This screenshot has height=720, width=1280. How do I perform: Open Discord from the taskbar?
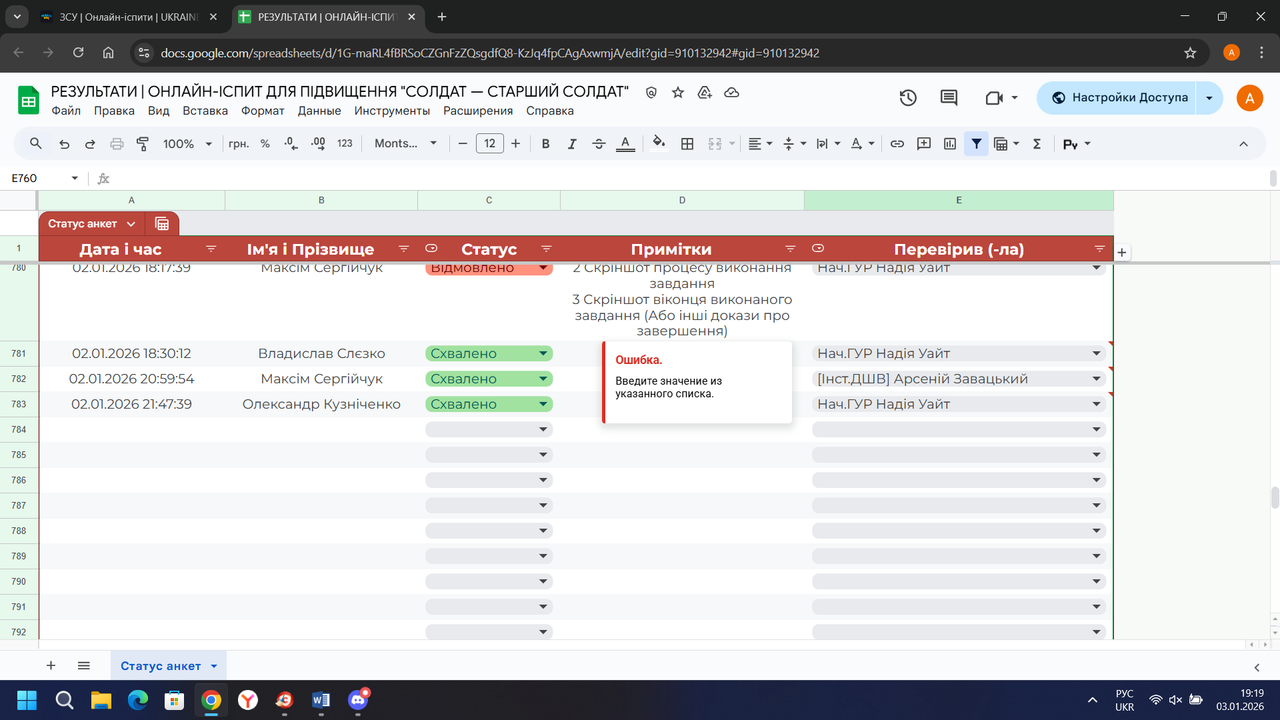pos(359,699)
